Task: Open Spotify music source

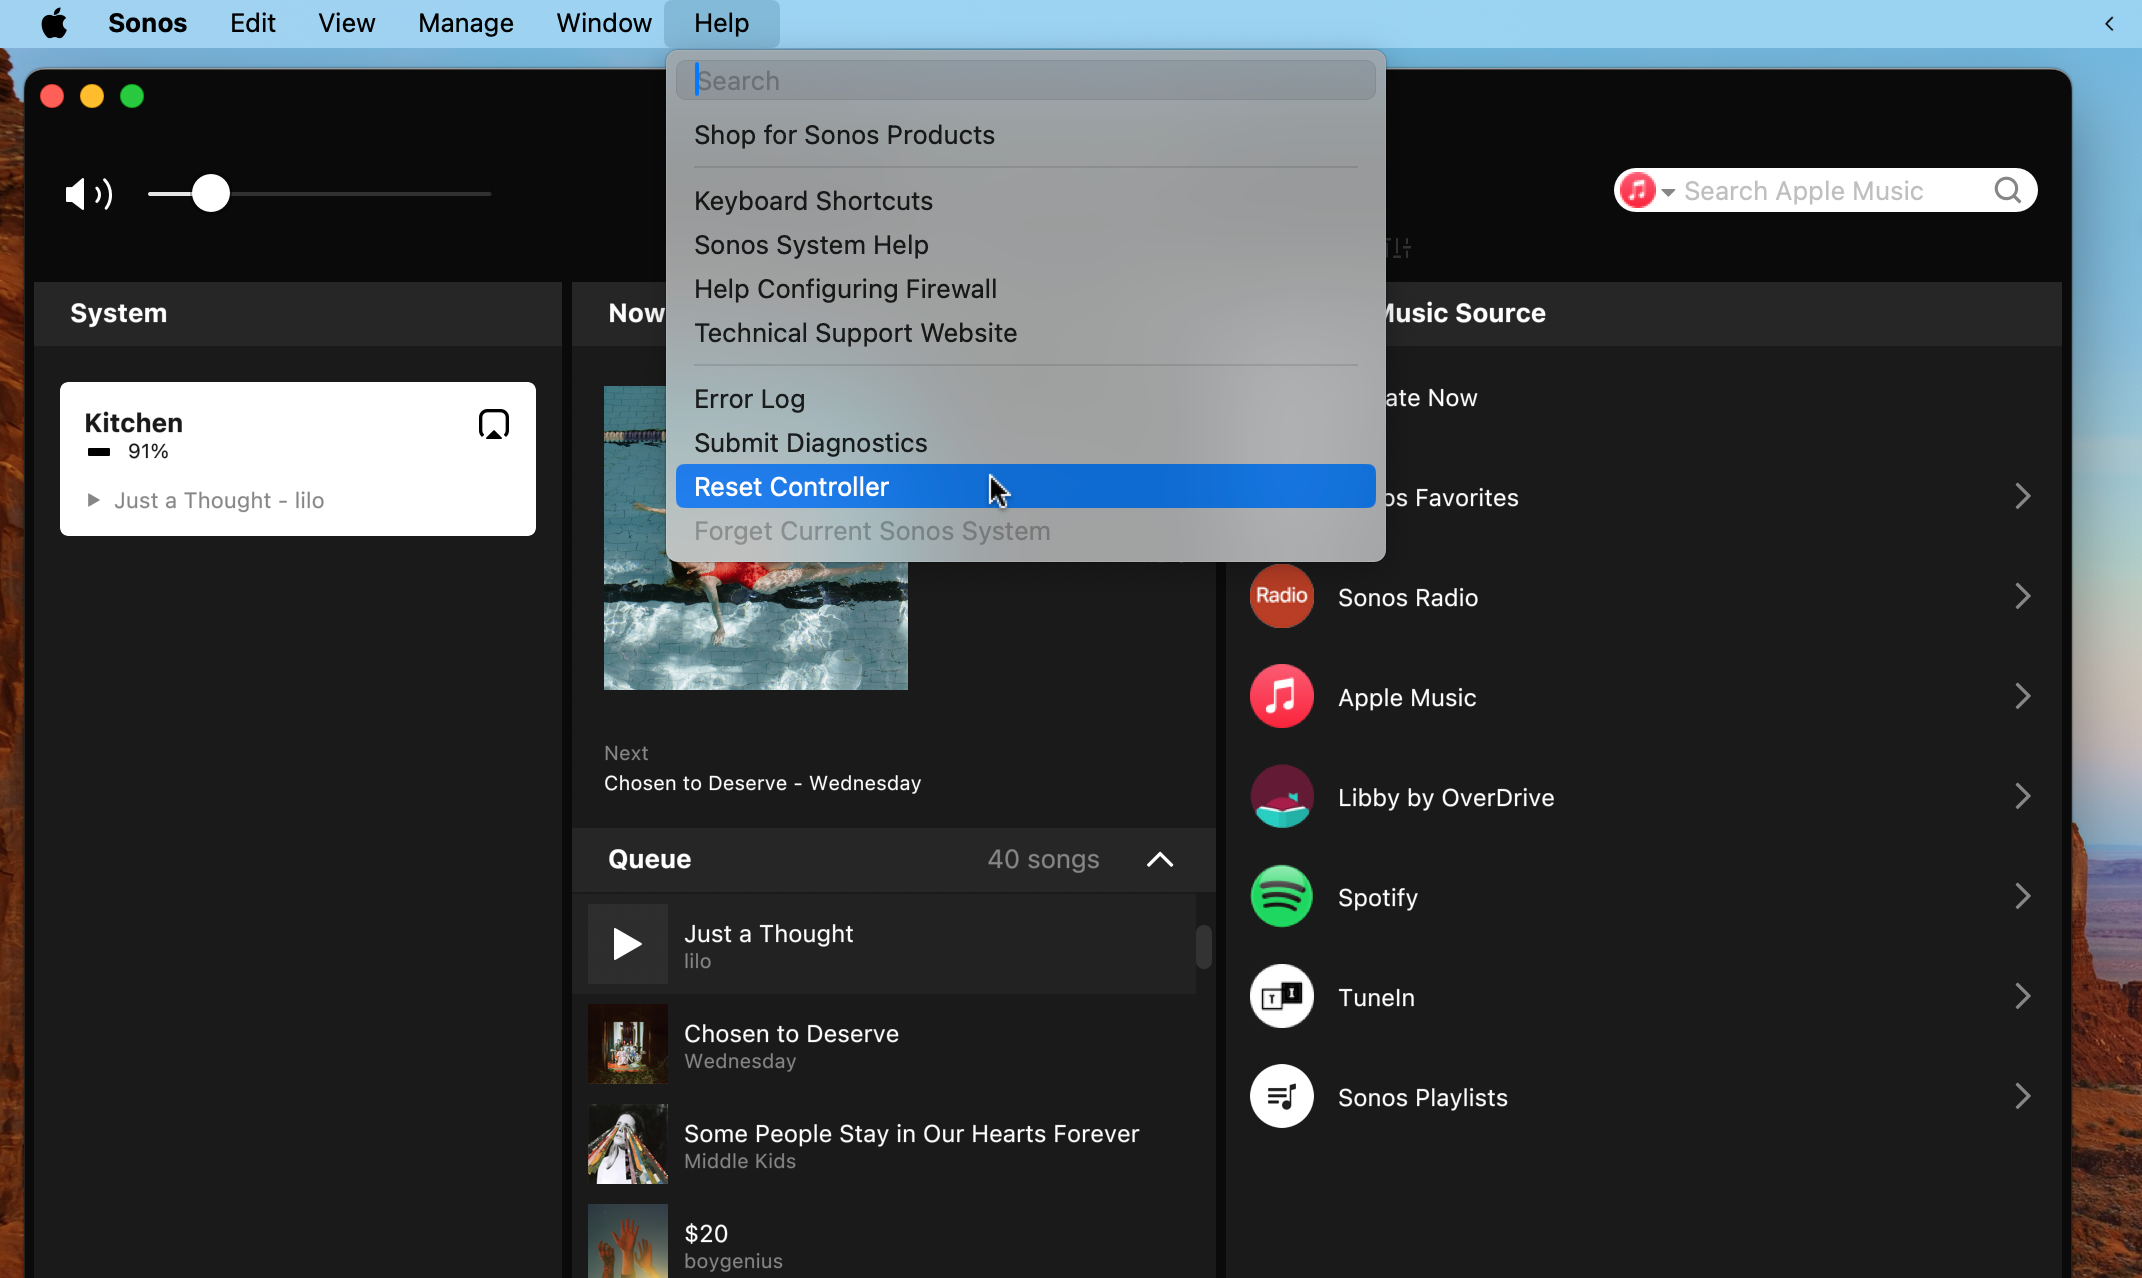Action: 1378,897
